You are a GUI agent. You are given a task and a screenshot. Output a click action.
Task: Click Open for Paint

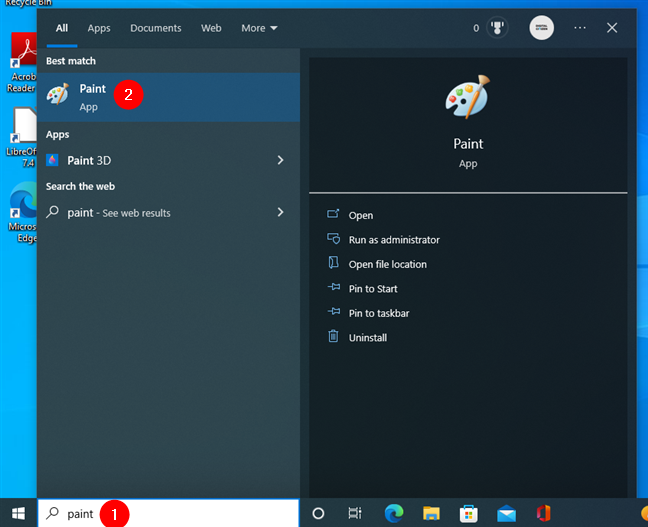point(360,215)
